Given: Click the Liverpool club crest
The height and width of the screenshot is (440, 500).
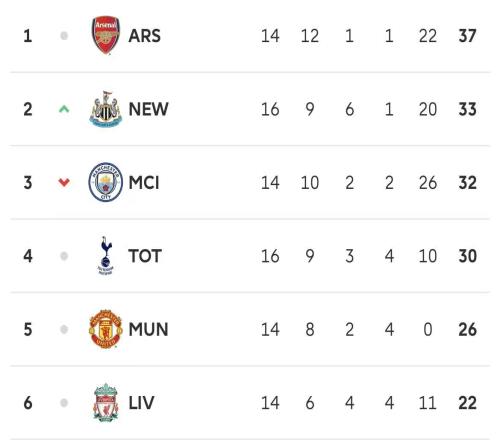Looking at the screenshot, I should 106,402.
